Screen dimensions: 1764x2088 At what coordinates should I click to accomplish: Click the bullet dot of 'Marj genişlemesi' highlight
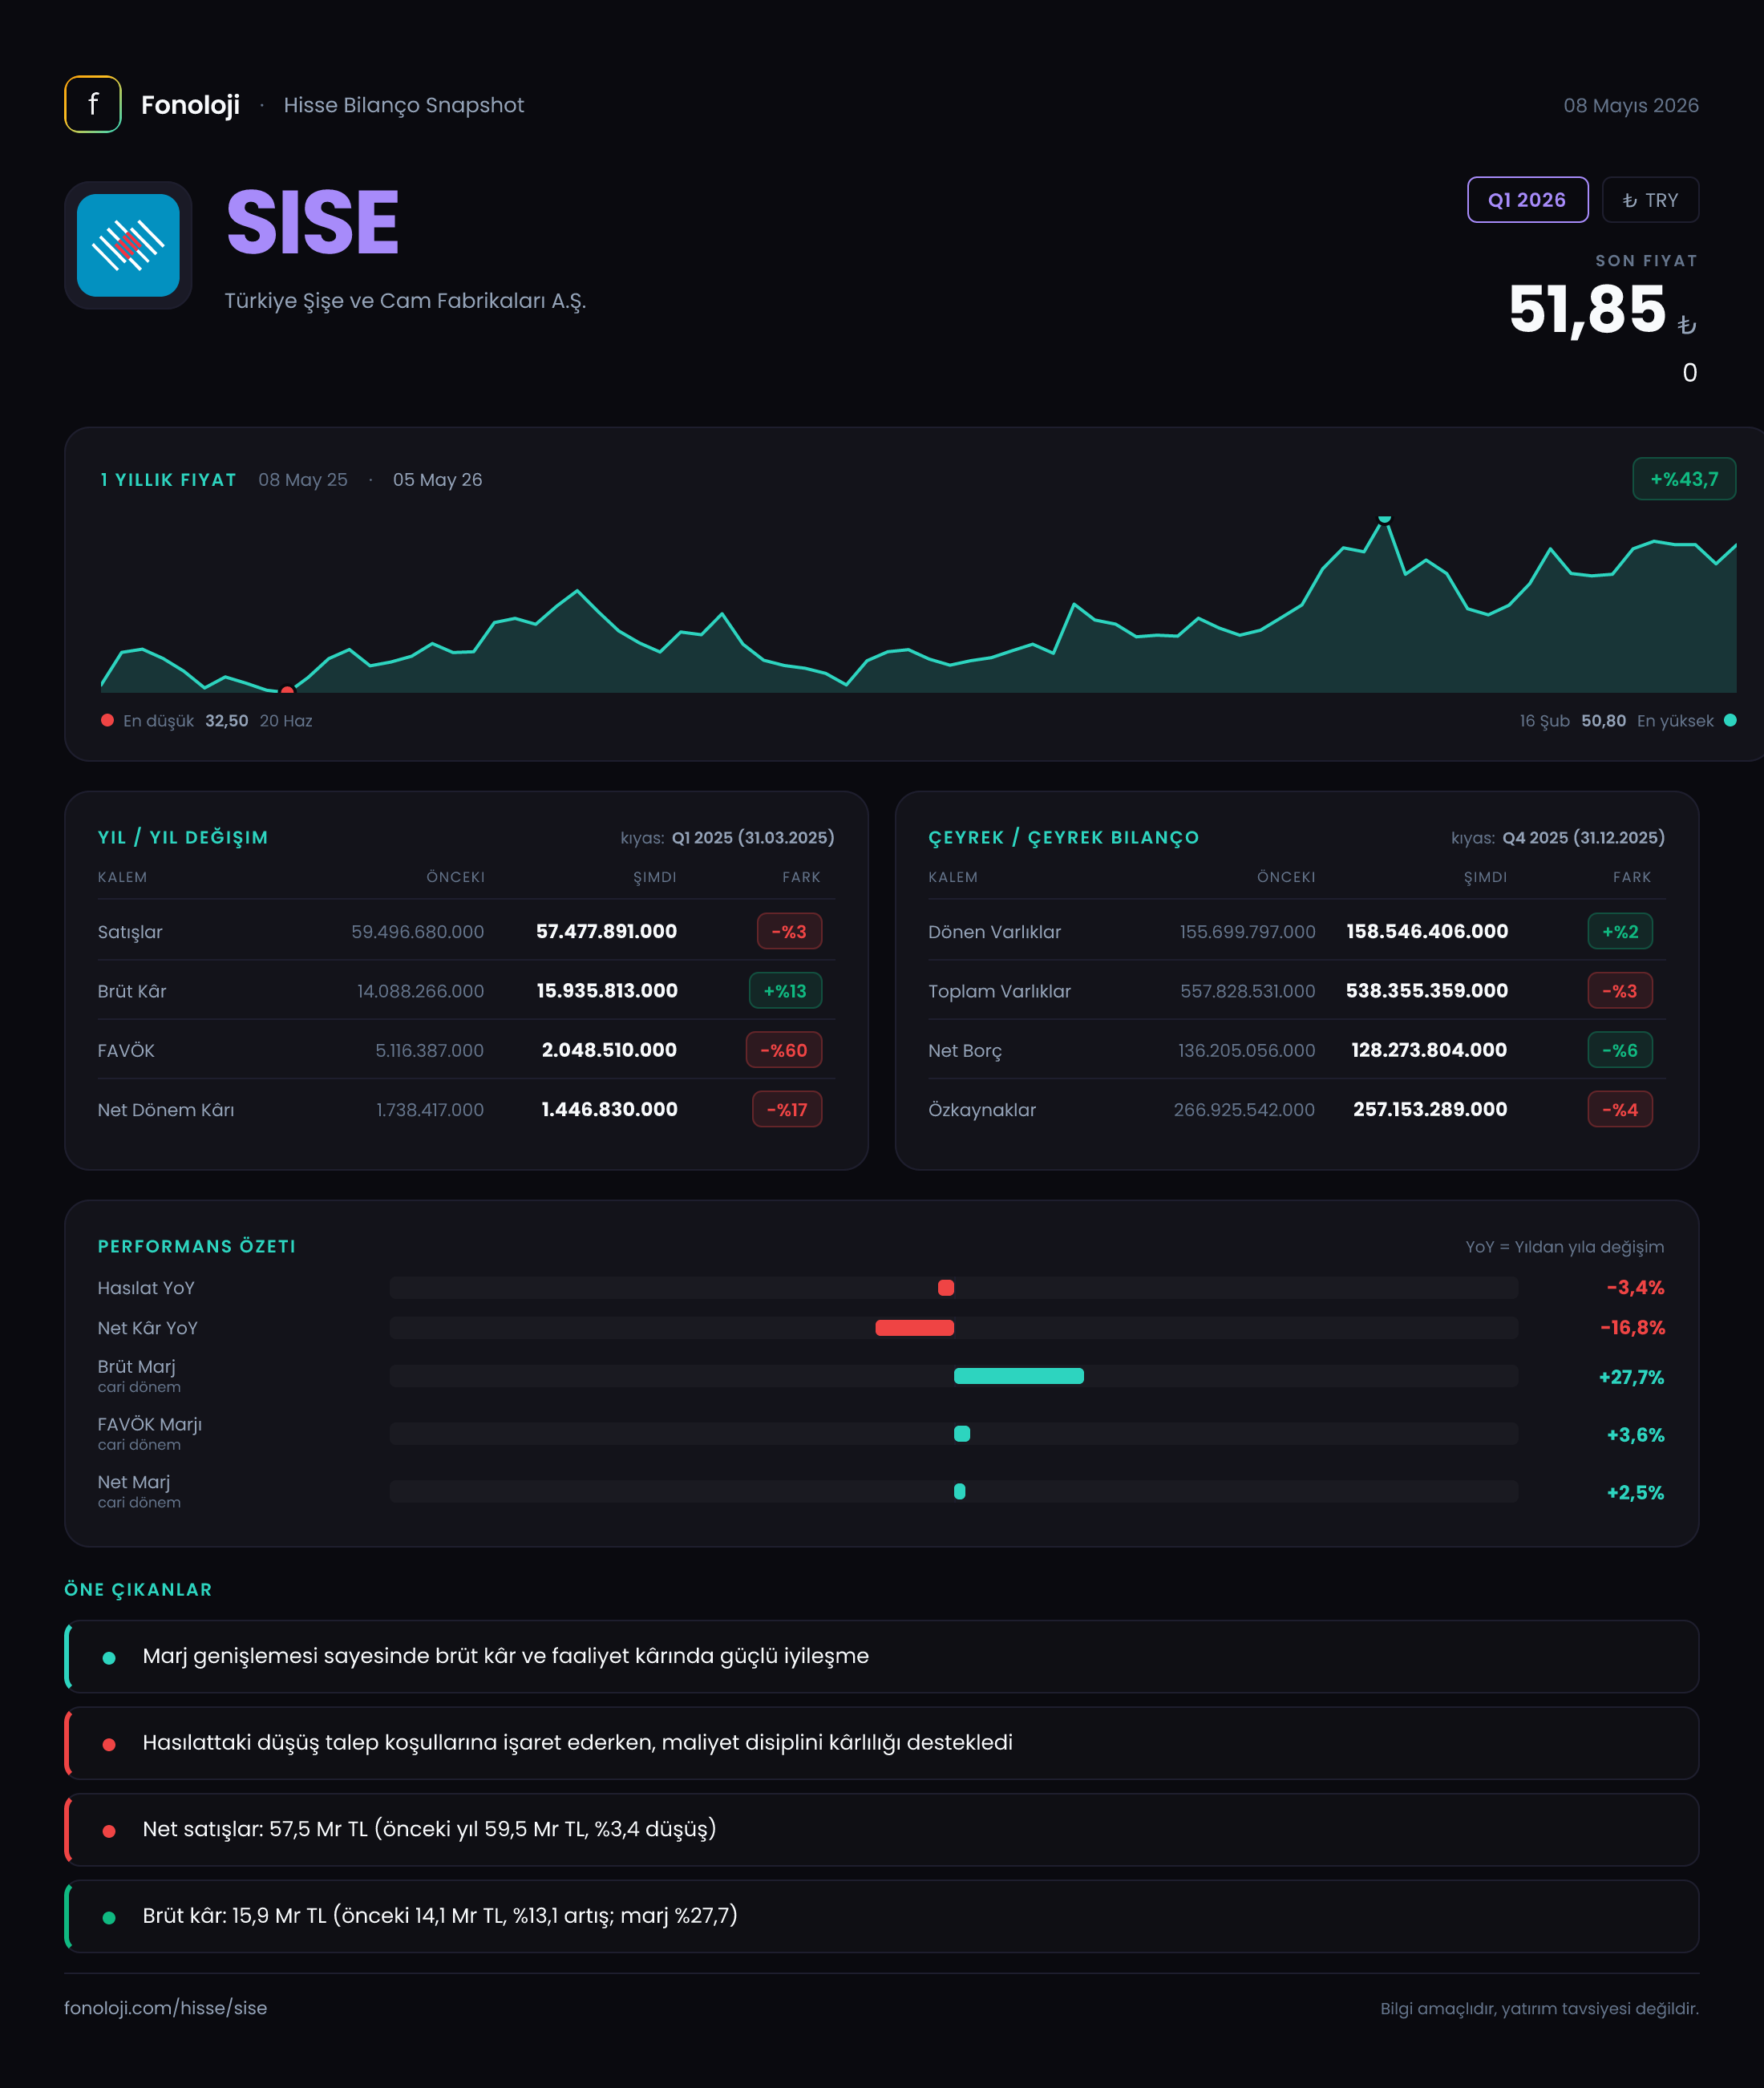(x=109, y=1658)
